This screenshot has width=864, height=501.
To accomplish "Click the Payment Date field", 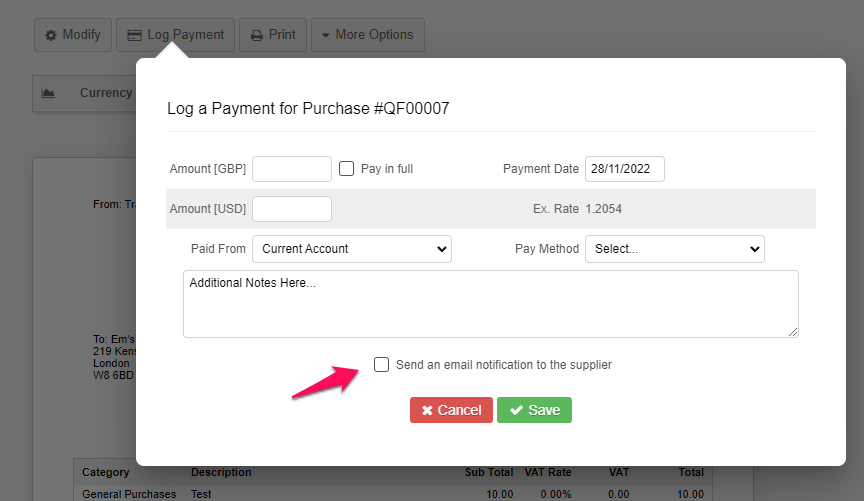I will tap(625, 169).
